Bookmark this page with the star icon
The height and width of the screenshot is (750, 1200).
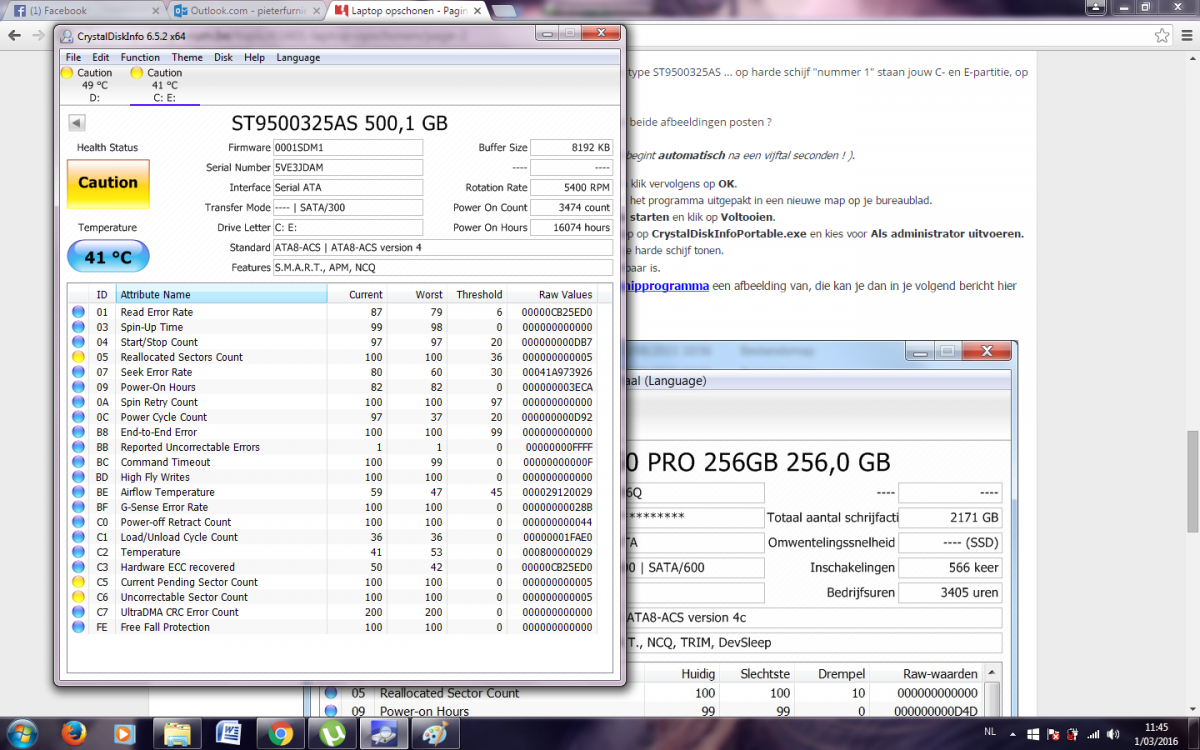(1162, 36)
